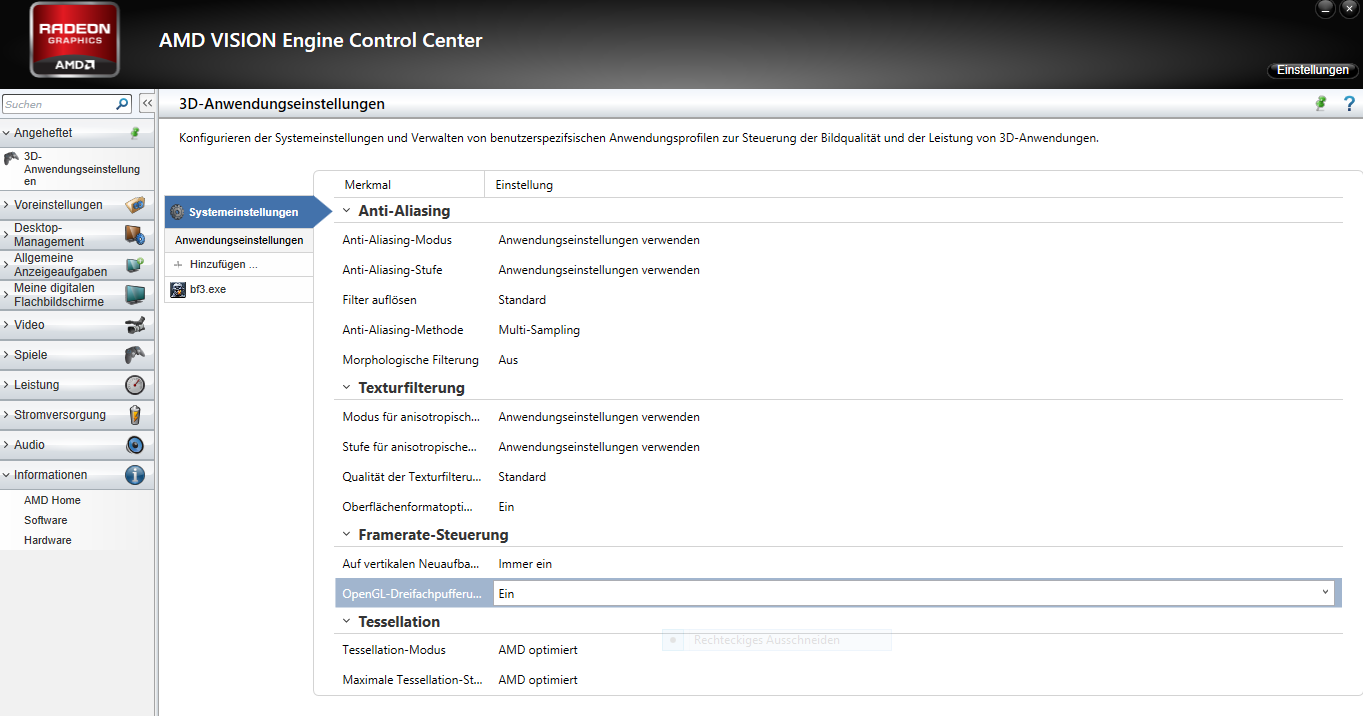Click the Meine digitalen Flachbildschirme monitor icon
Image resolution: width=1363 pixels, height=716 pixels.
tap(135, 295)
